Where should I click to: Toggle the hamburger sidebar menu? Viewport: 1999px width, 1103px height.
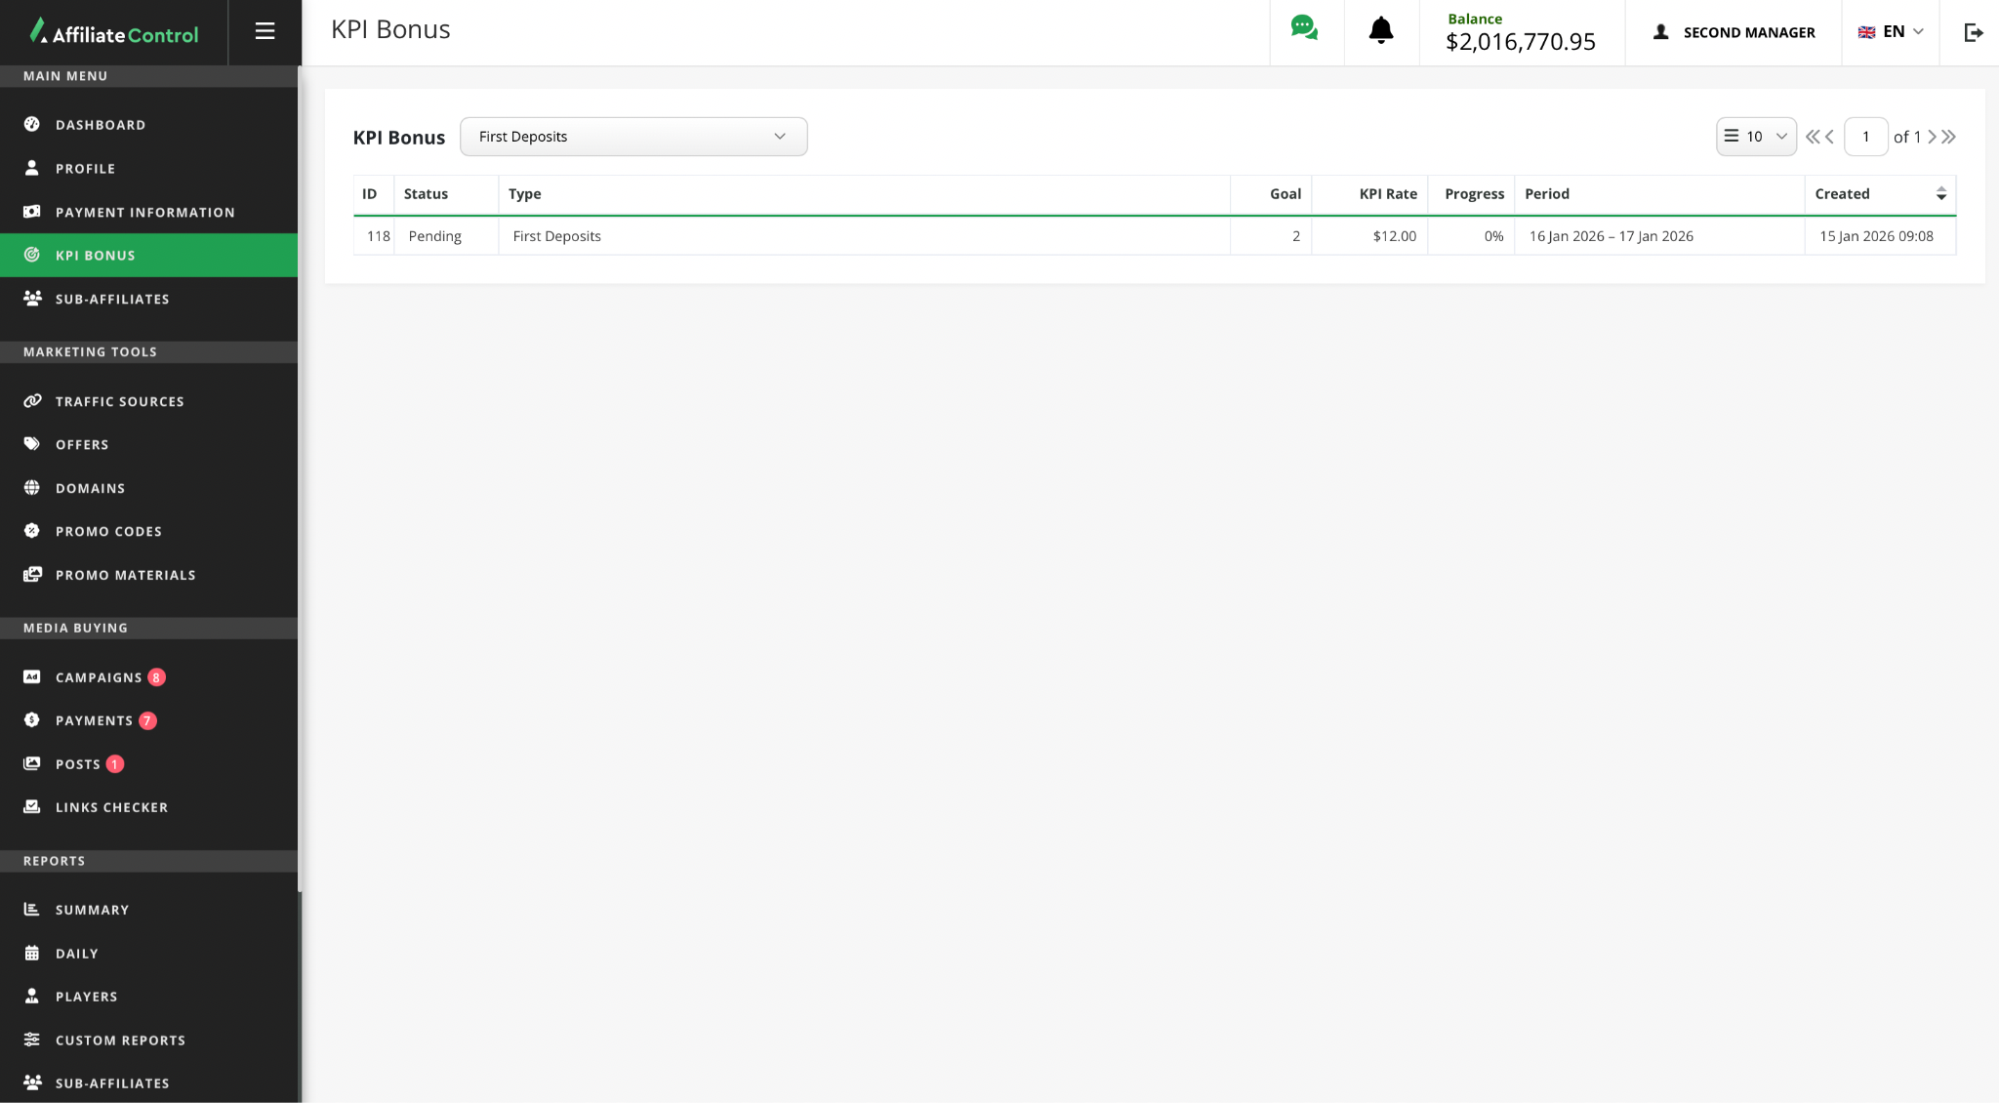click(x=264, y=31)
